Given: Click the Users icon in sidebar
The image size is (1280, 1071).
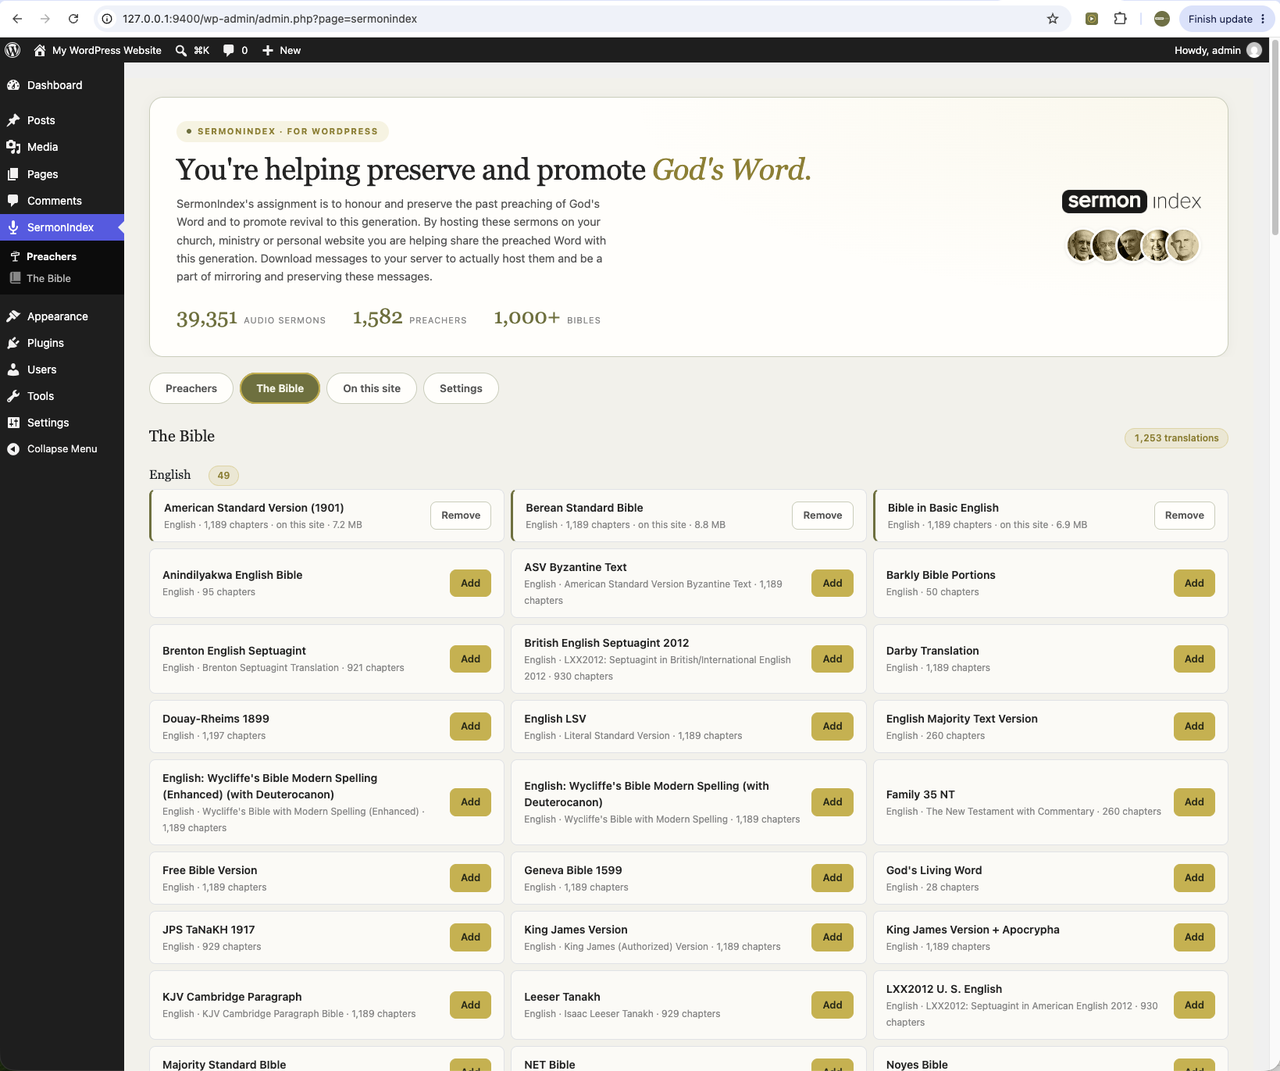Looking at the screenshot, I should [x=13, y=369].
